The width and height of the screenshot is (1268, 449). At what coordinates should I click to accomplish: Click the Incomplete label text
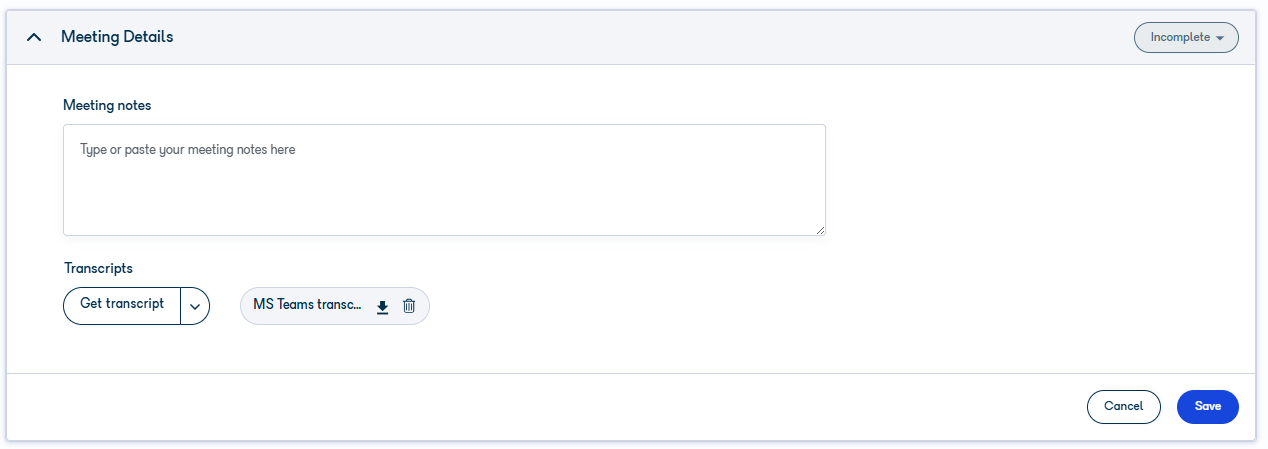[x=1180, y=37]
